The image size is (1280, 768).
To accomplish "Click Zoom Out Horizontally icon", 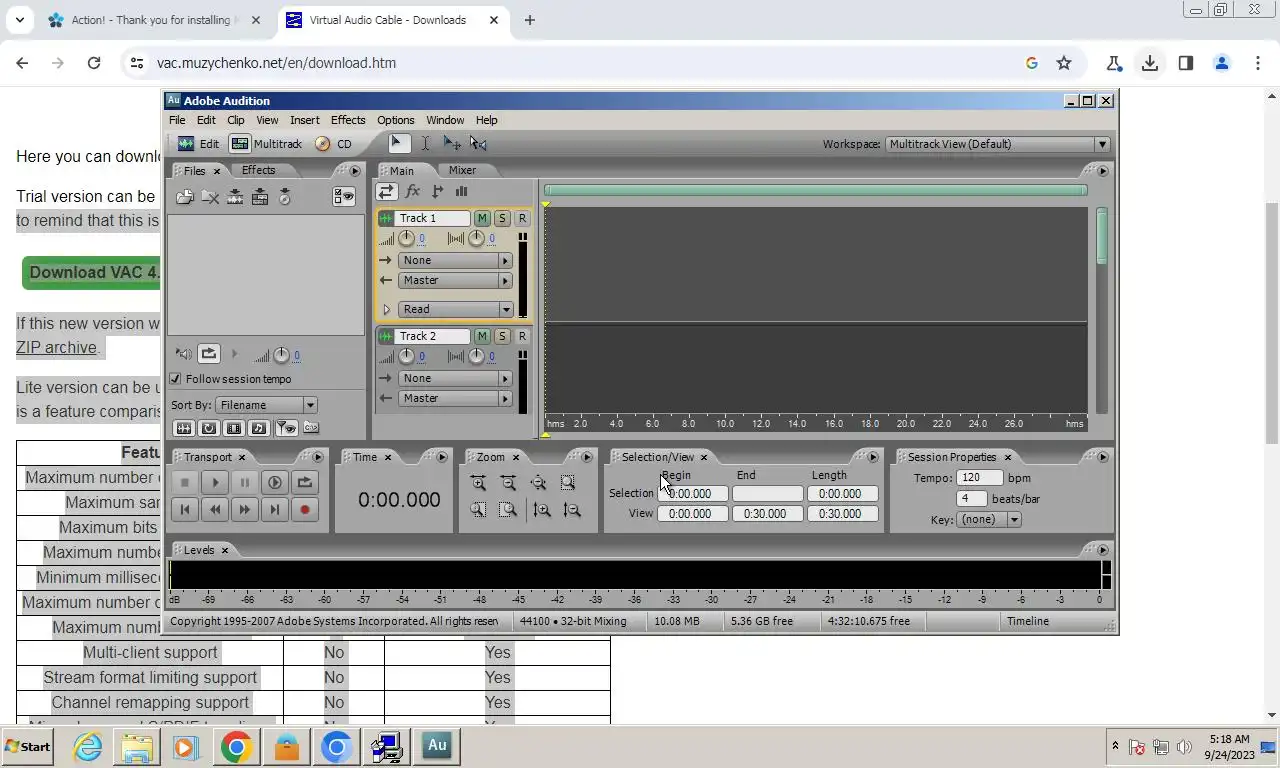I will (508, 482).
